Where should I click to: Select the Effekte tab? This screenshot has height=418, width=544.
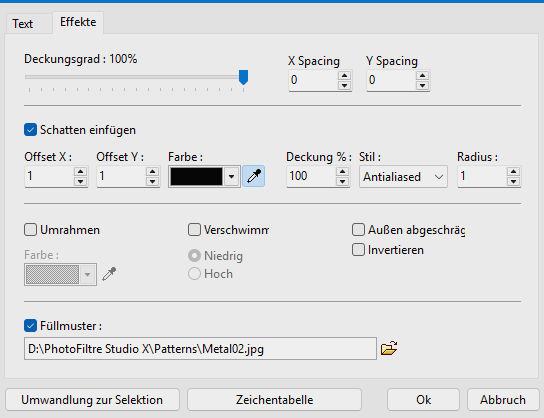click(78, 22)
